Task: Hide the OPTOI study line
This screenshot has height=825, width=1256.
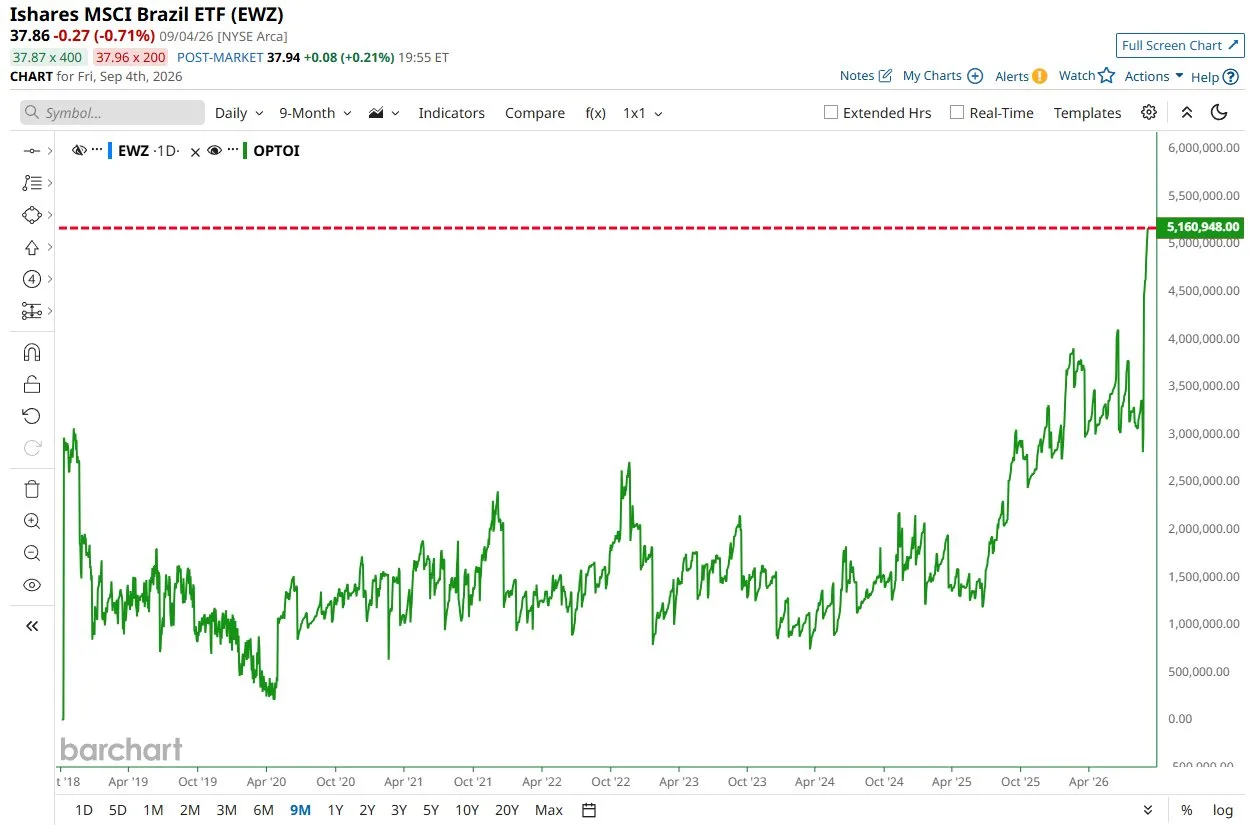Action: (x=214, y=151)
